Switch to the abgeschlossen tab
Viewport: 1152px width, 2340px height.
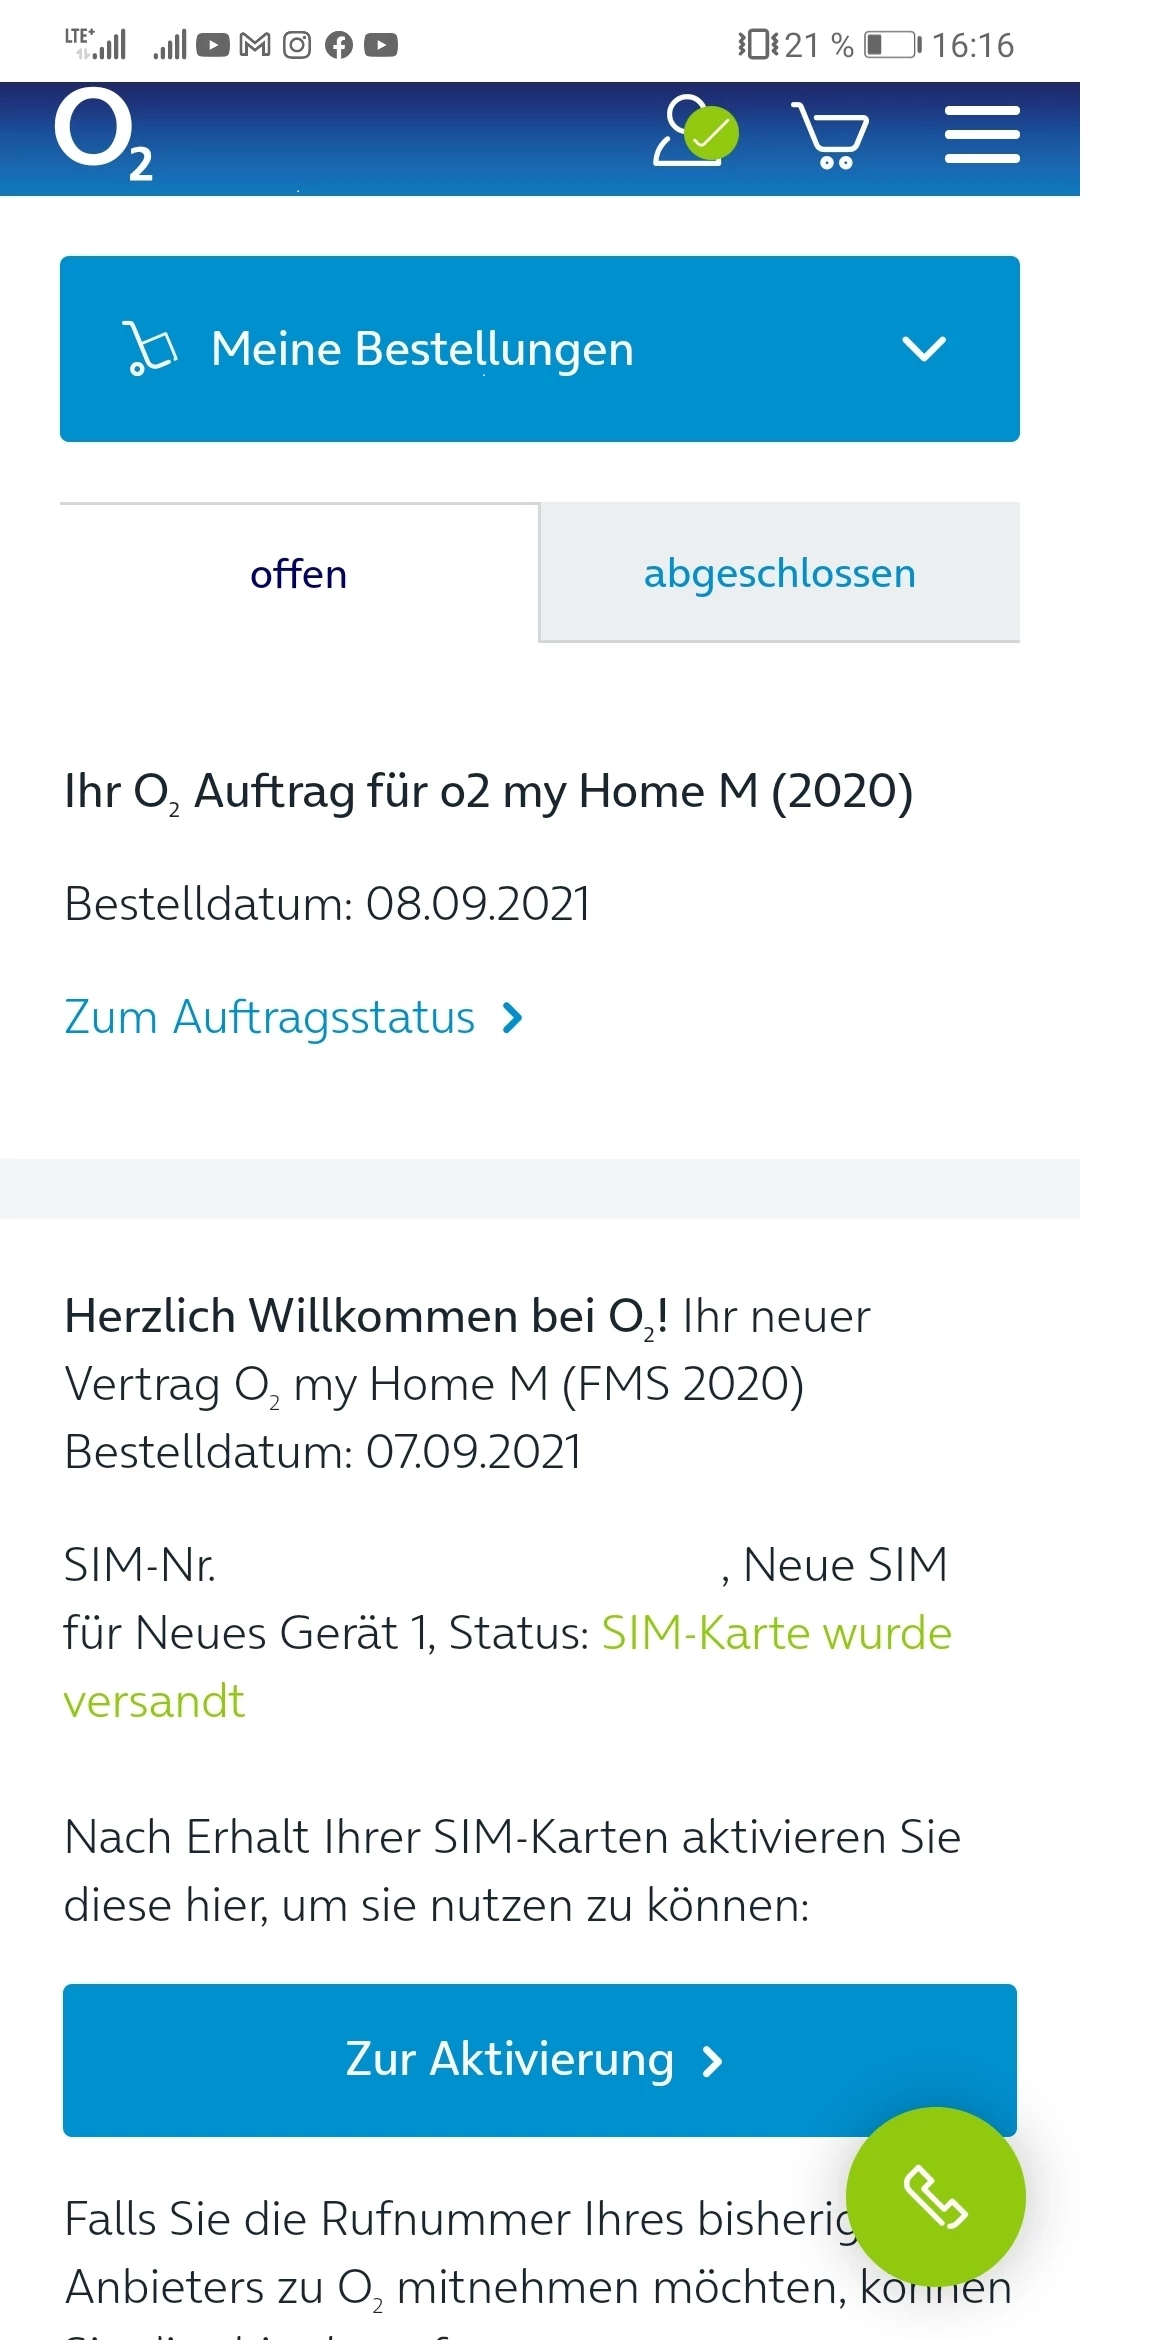pyautogui.click(x=779, y=574)
